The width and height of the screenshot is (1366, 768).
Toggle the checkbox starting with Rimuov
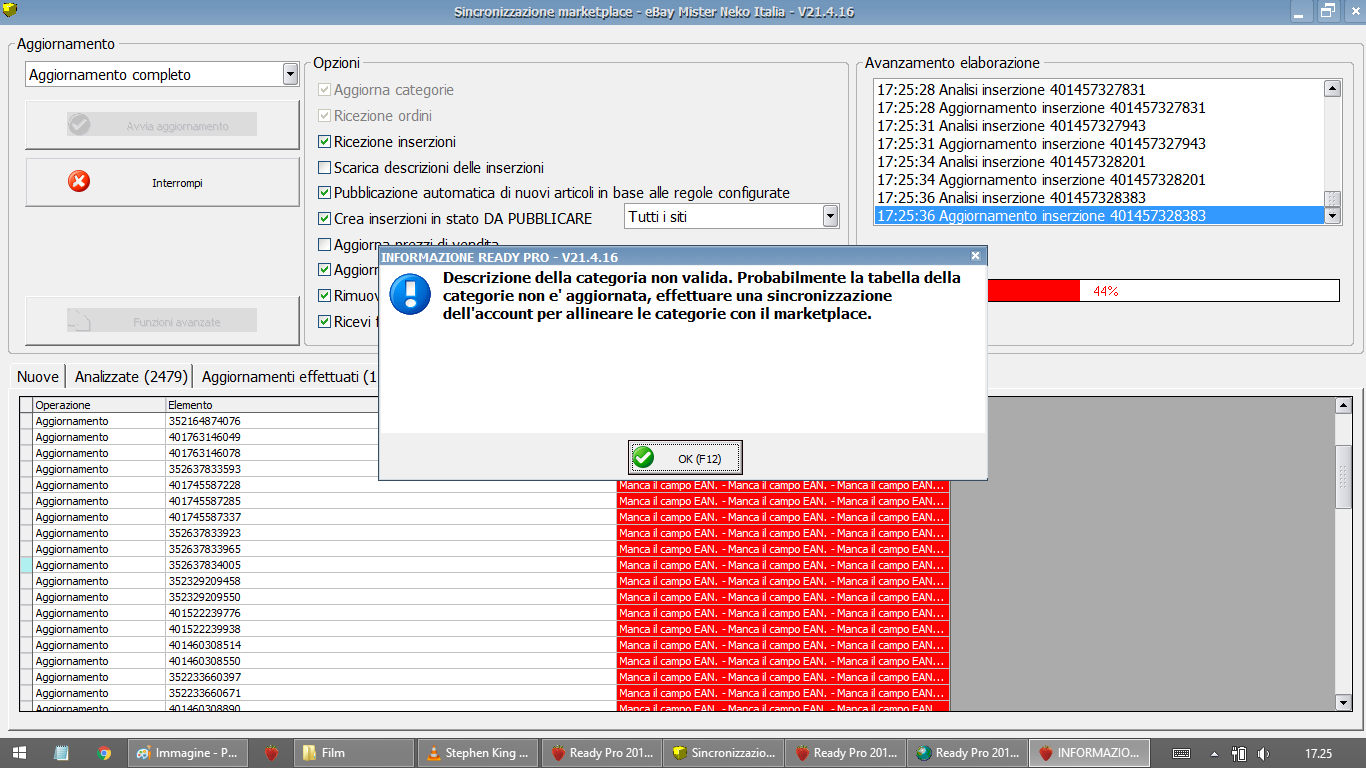coord(324,296)
